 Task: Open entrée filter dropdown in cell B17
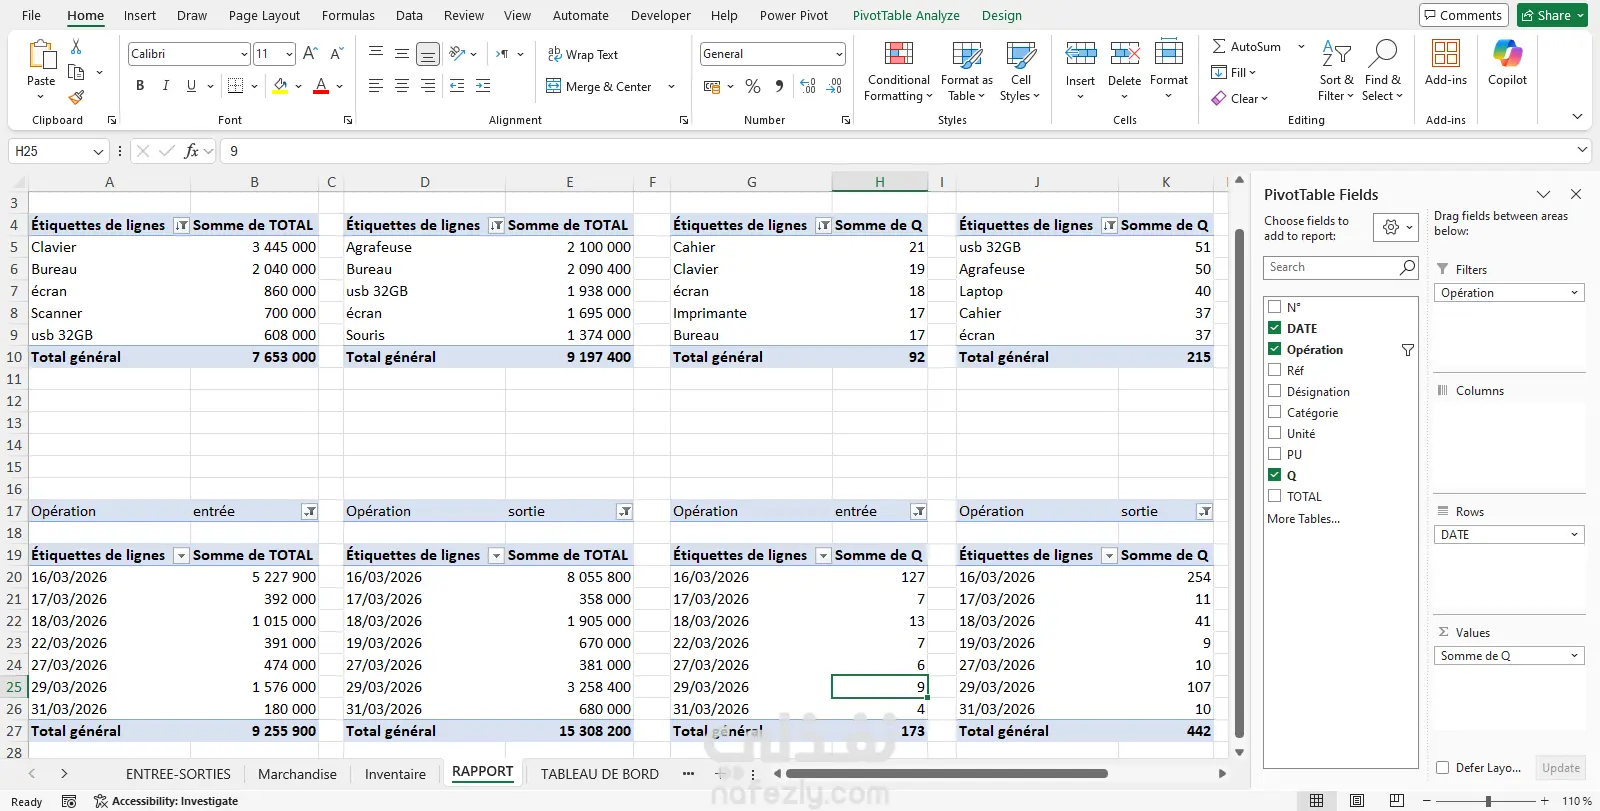point(310,511)
